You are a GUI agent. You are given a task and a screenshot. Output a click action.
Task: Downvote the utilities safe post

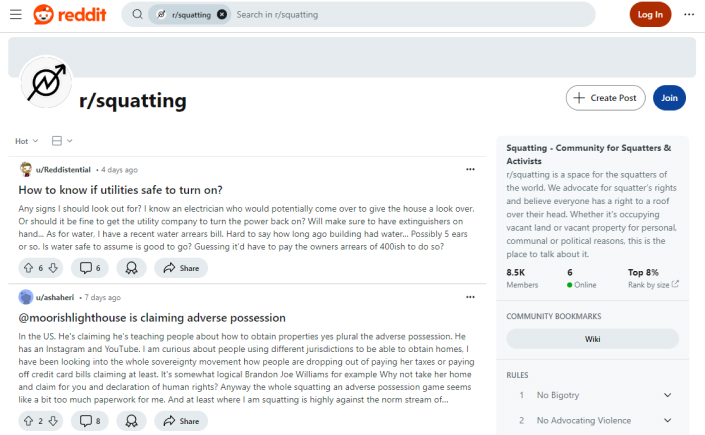[53, 268]
